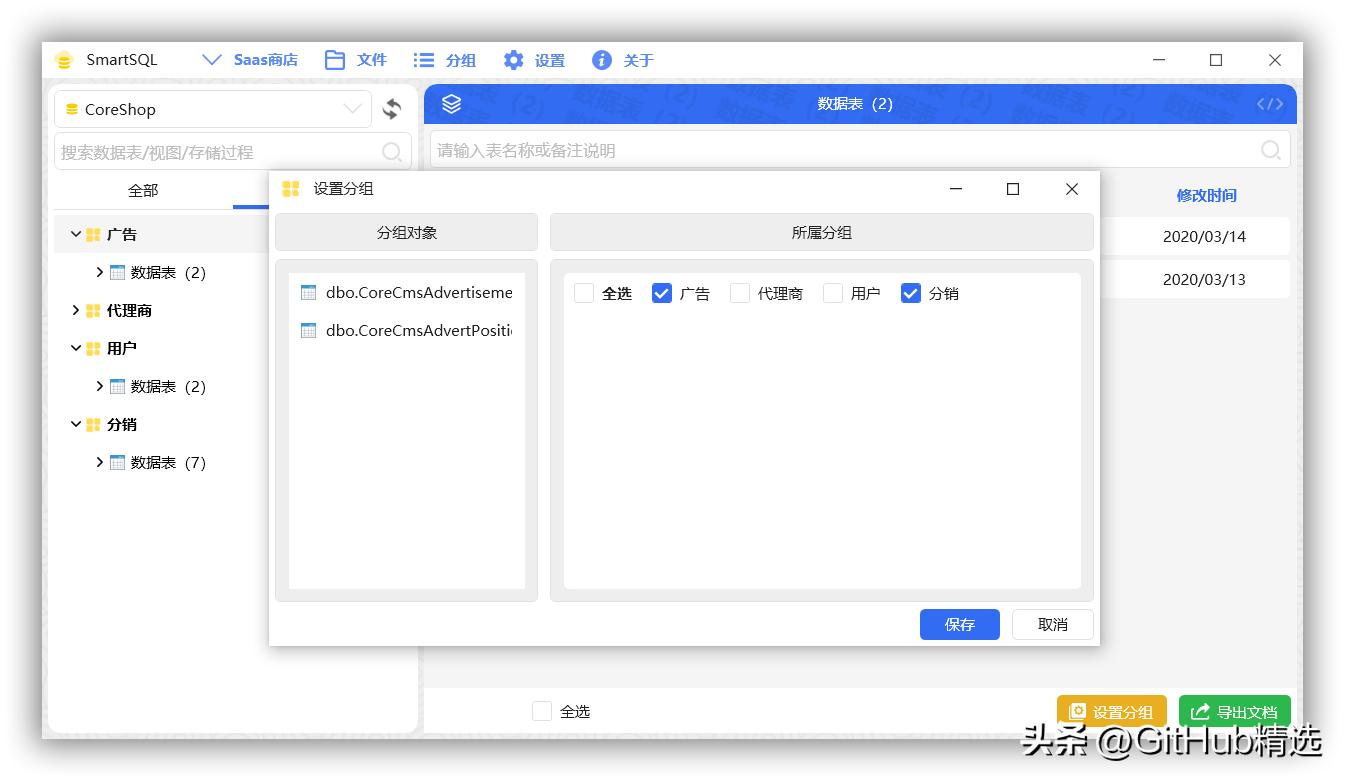Click the 保存 button to save groups

click(958, 624)
